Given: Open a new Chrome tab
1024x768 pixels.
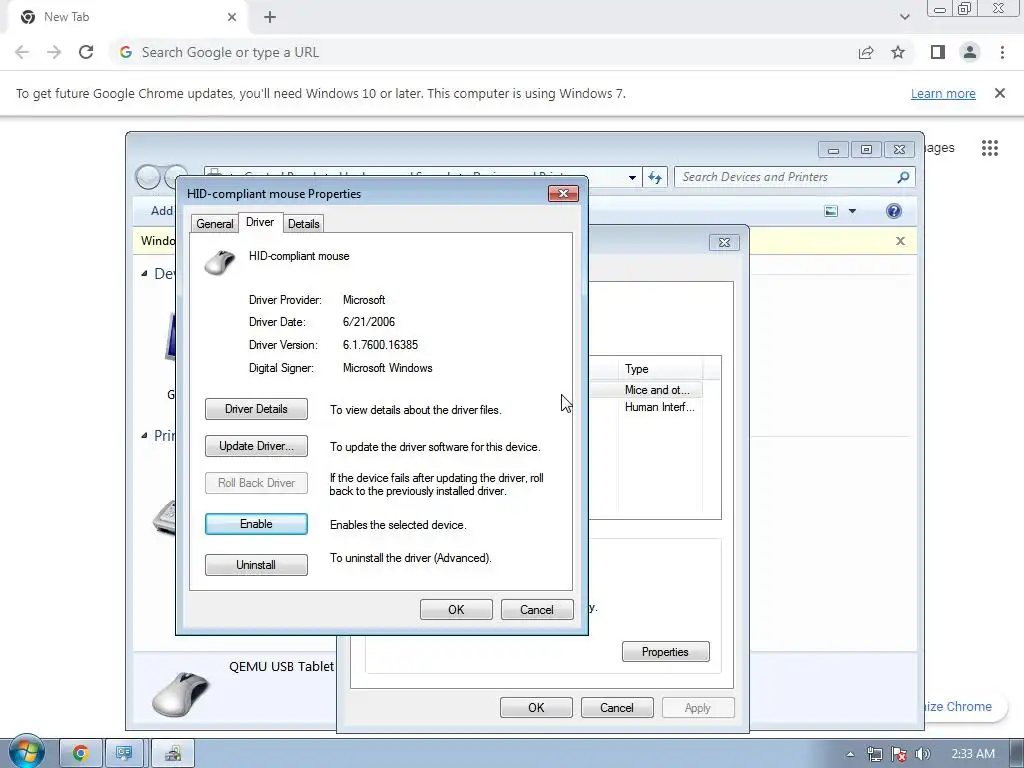Looking at the screenshot, I should point(270,17).
